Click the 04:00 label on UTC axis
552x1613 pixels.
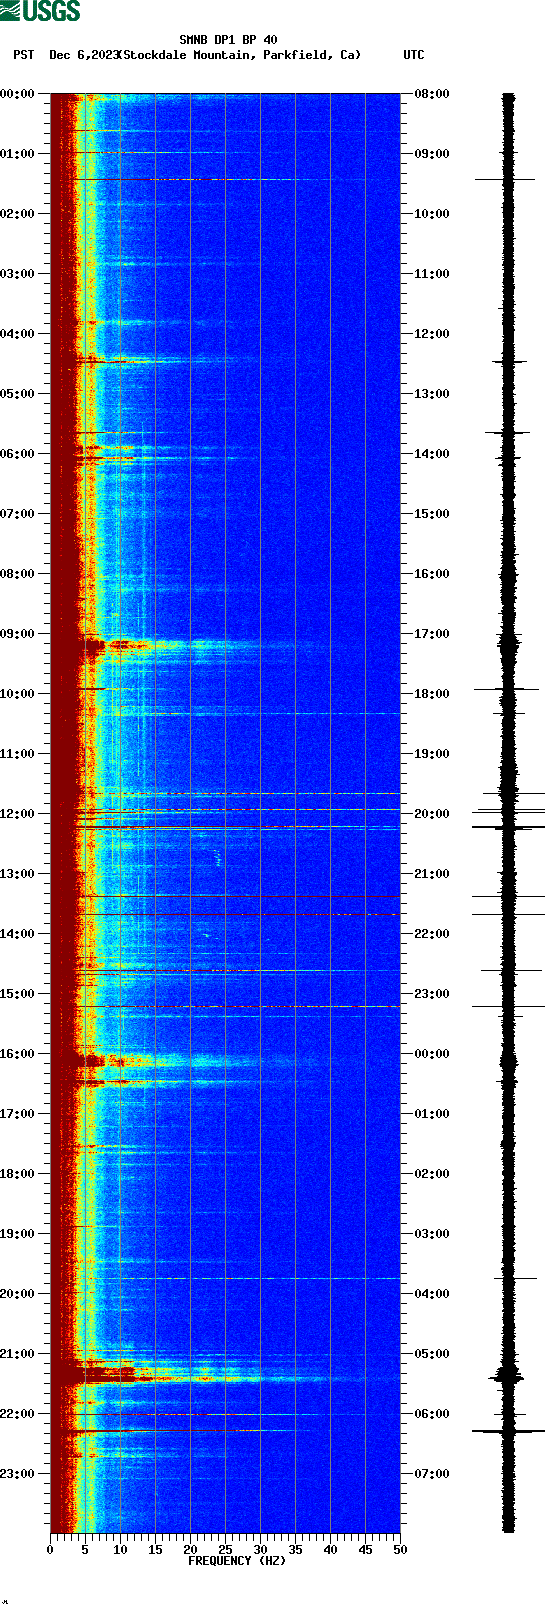(432, 1294)
